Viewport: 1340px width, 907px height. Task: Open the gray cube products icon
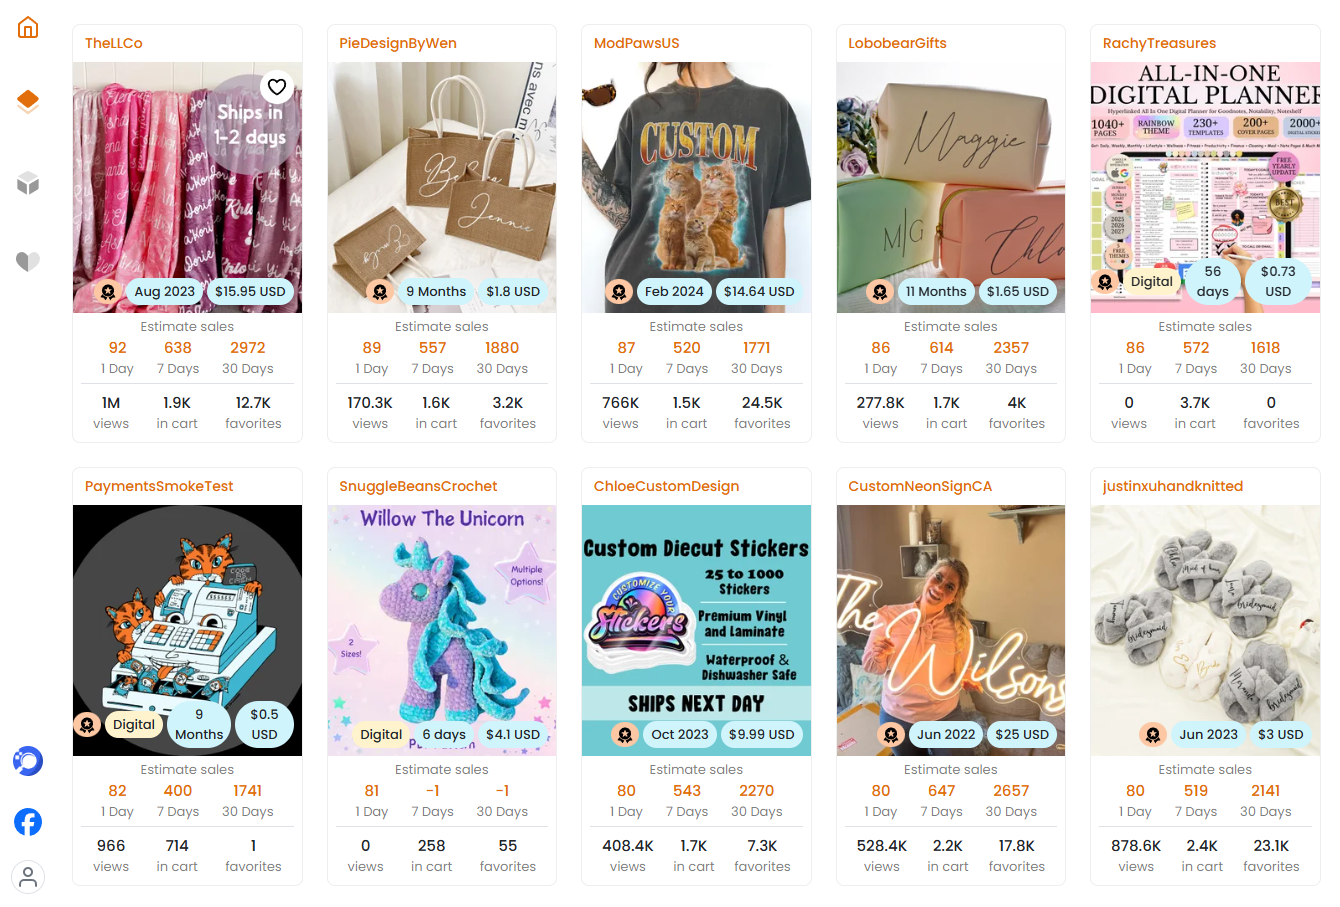(28, 182)
